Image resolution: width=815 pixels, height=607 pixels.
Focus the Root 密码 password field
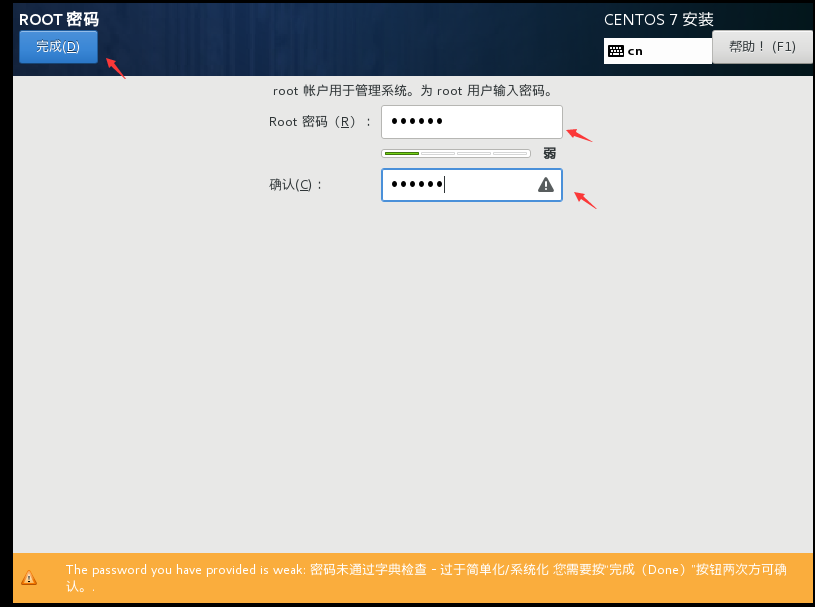point(471,122)
